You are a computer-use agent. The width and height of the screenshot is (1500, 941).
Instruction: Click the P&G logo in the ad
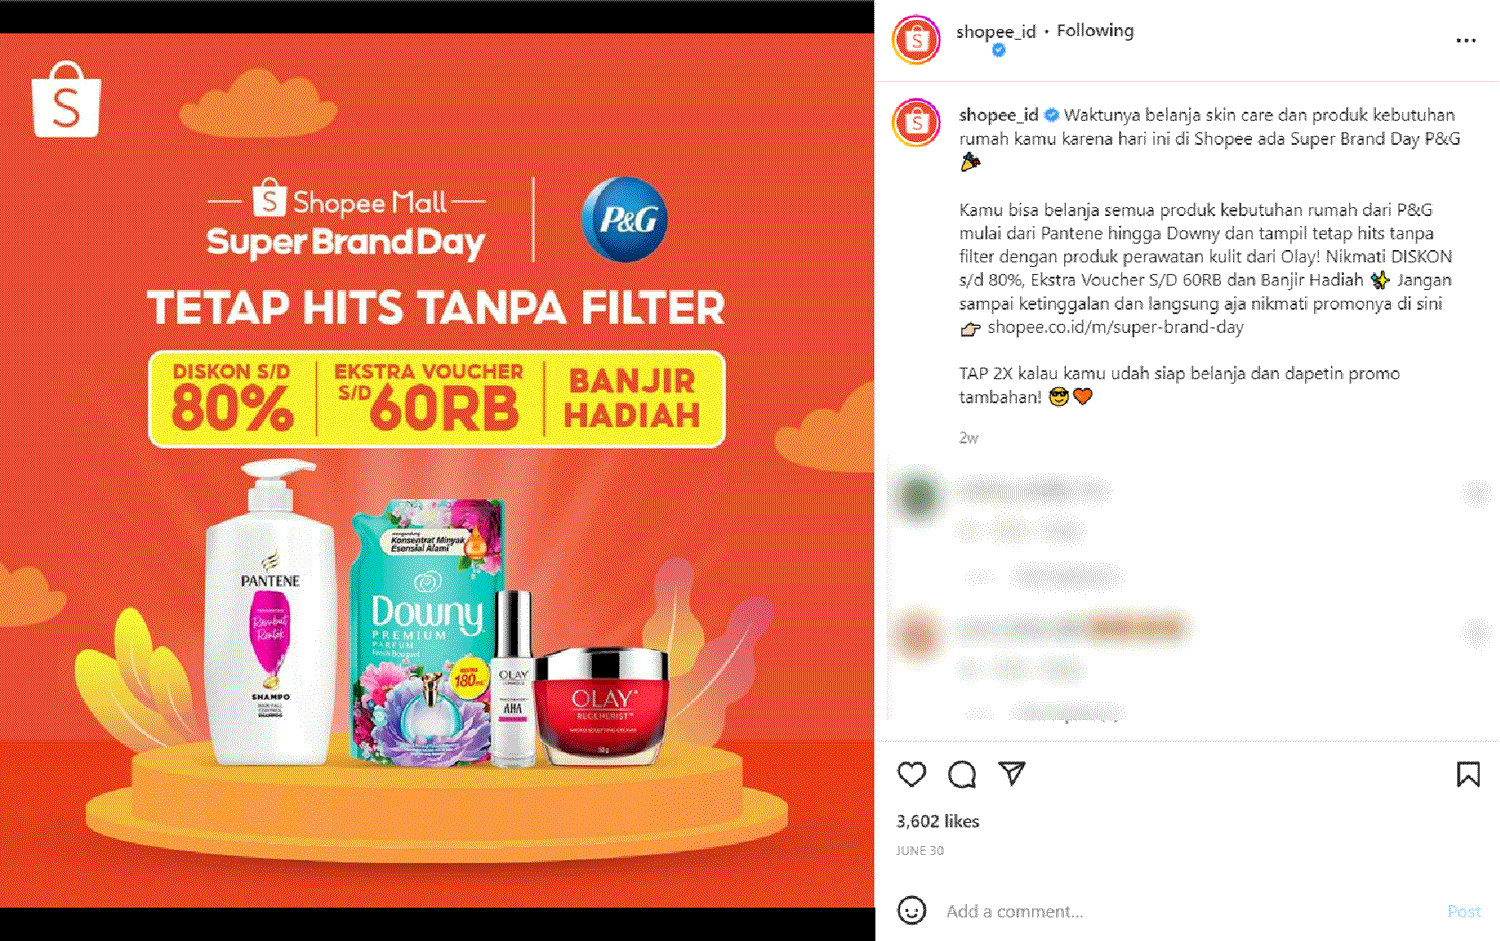[x=625, y=219]
